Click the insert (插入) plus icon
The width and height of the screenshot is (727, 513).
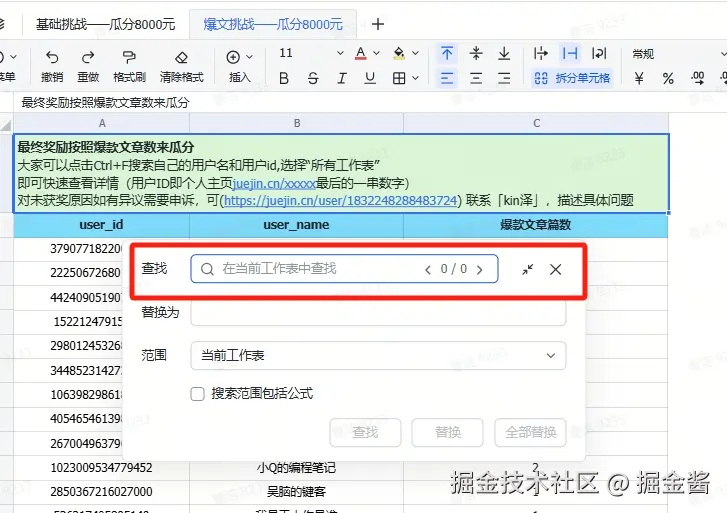tap(233, 57)
